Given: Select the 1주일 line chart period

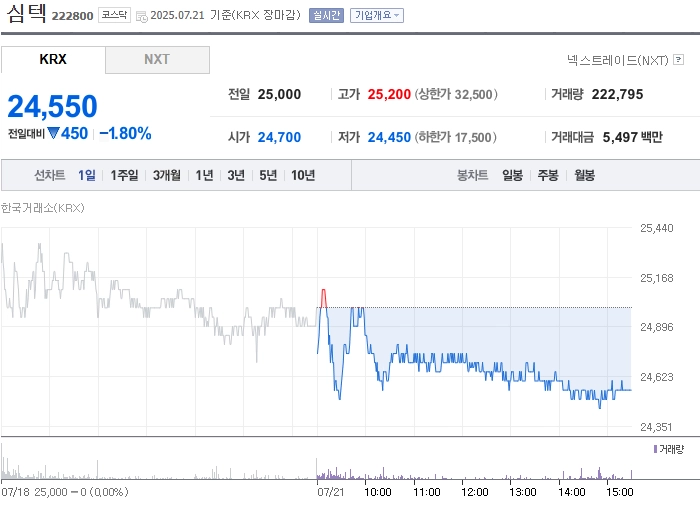Looking at the screenshot, I should coord(124,175).
